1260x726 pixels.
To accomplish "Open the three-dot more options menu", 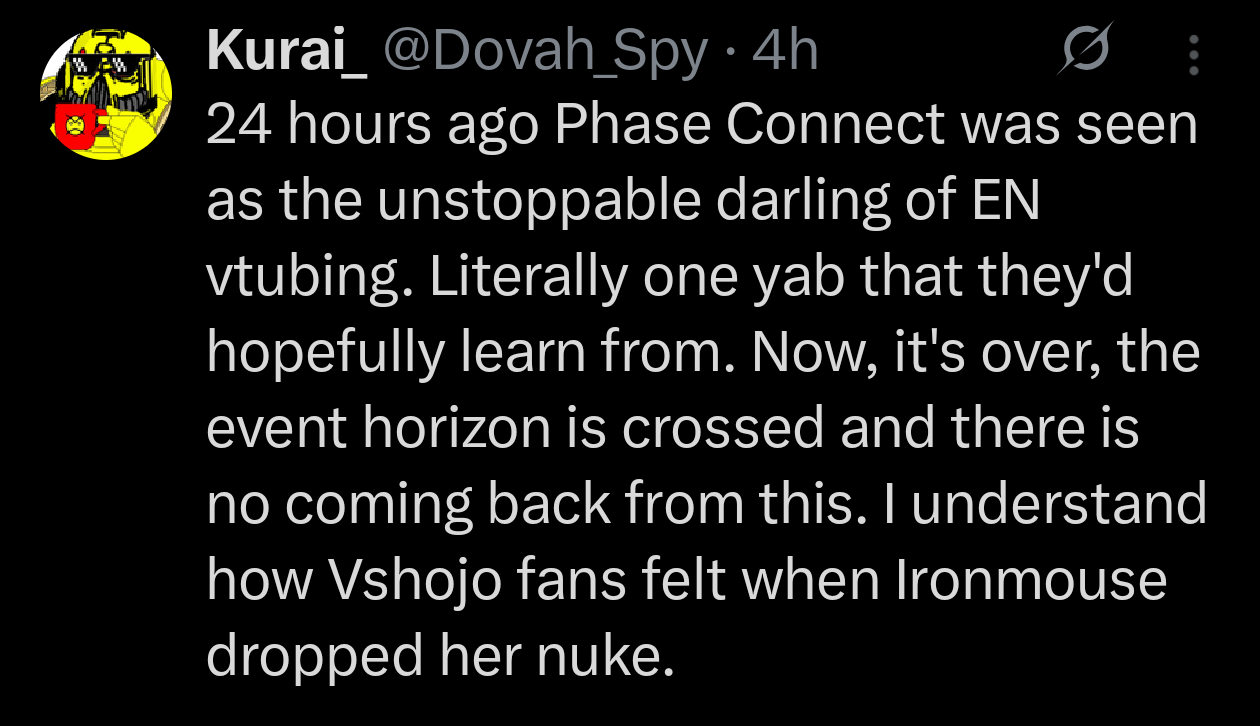I will click(1193, 56).
